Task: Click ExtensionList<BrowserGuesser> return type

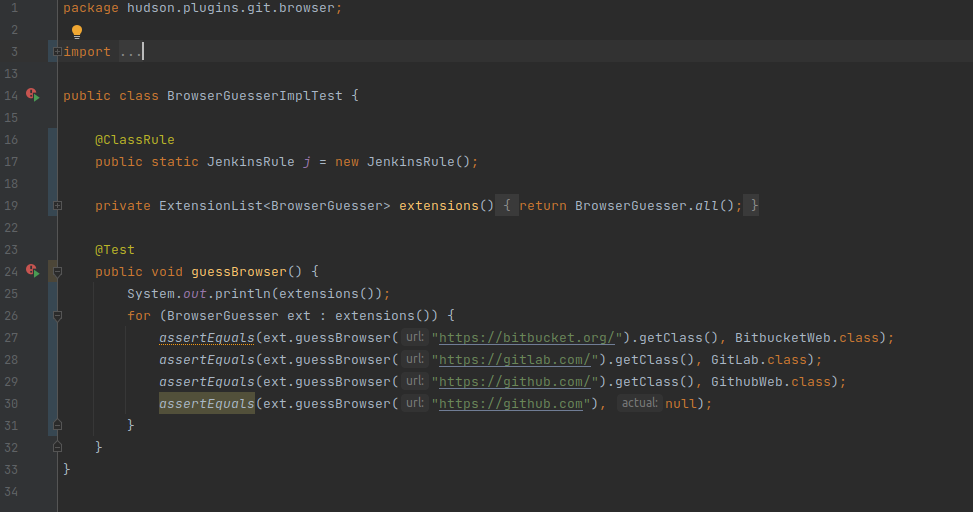Action: [x=274, y=205]
